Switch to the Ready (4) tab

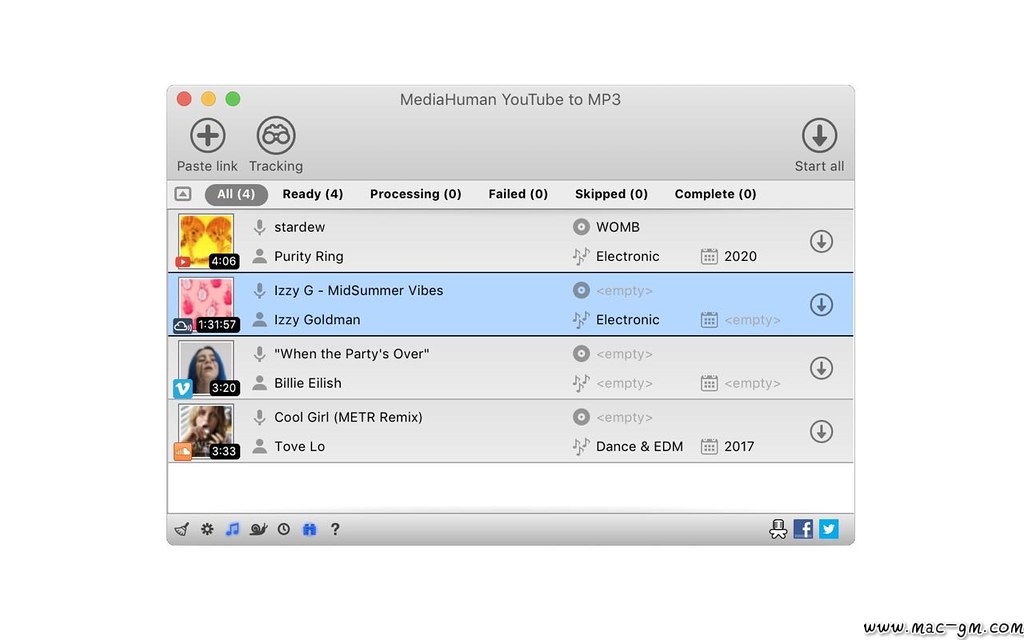[312, 194]
